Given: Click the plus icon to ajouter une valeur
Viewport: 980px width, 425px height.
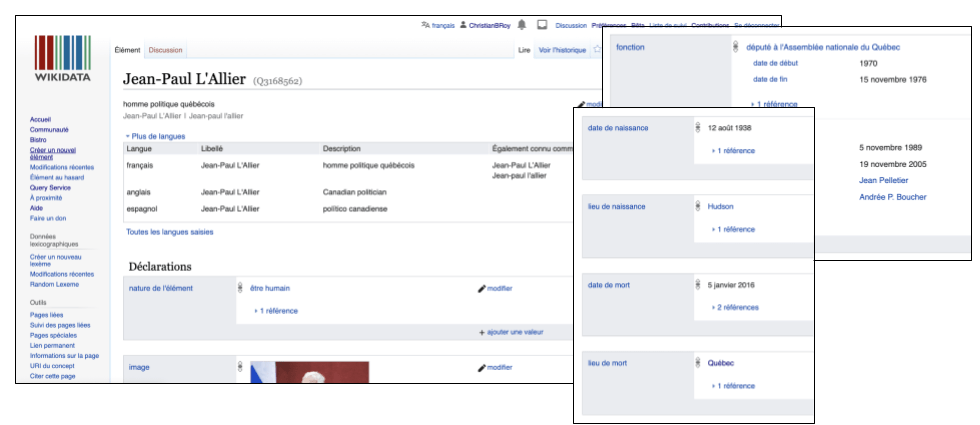Looking at the screenshot, I should (482, 332).
